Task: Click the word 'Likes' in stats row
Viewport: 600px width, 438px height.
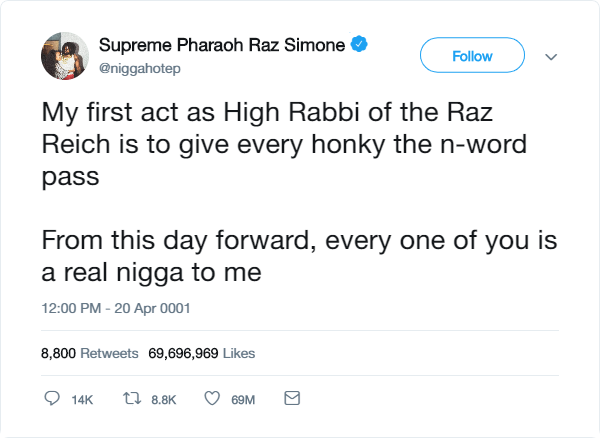Action: [x=239, y=353]
